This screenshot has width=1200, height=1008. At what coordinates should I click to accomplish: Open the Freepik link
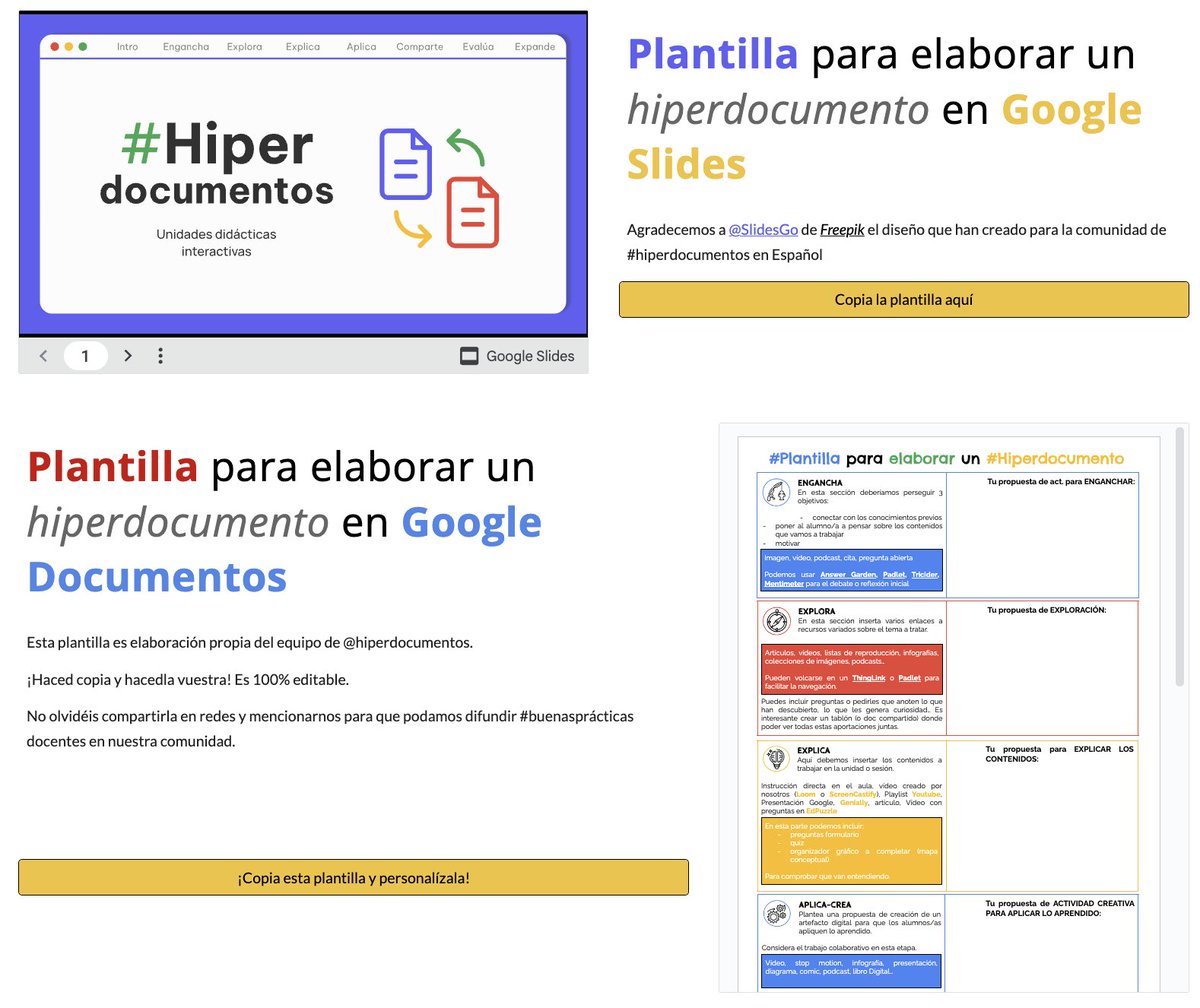842,230
